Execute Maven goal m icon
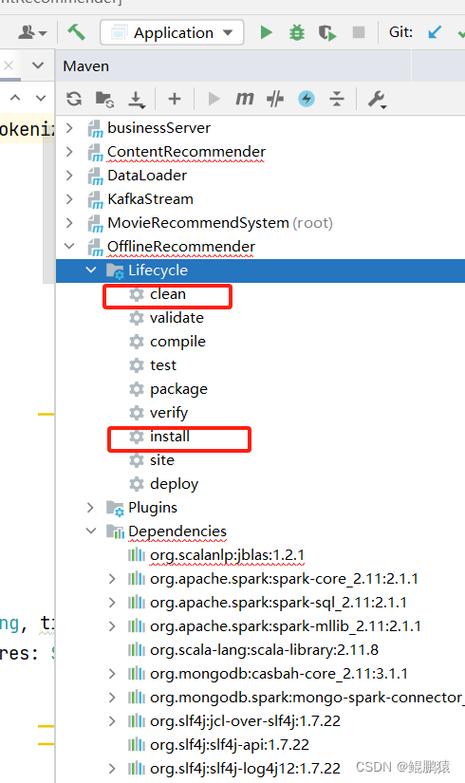465x783 pixels. coord(244,98)
